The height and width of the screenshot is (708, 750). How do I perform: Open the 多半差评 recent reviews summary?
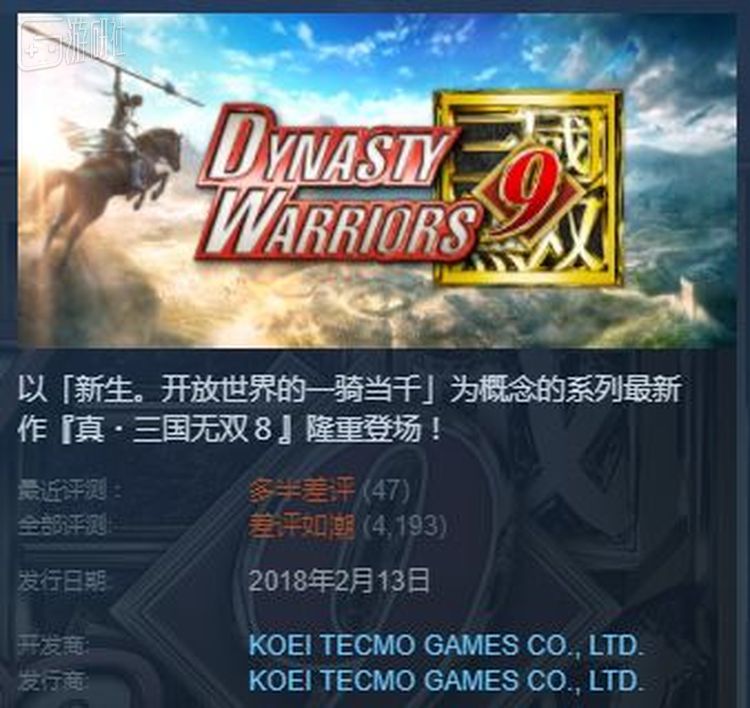click(x=302, y=491)
